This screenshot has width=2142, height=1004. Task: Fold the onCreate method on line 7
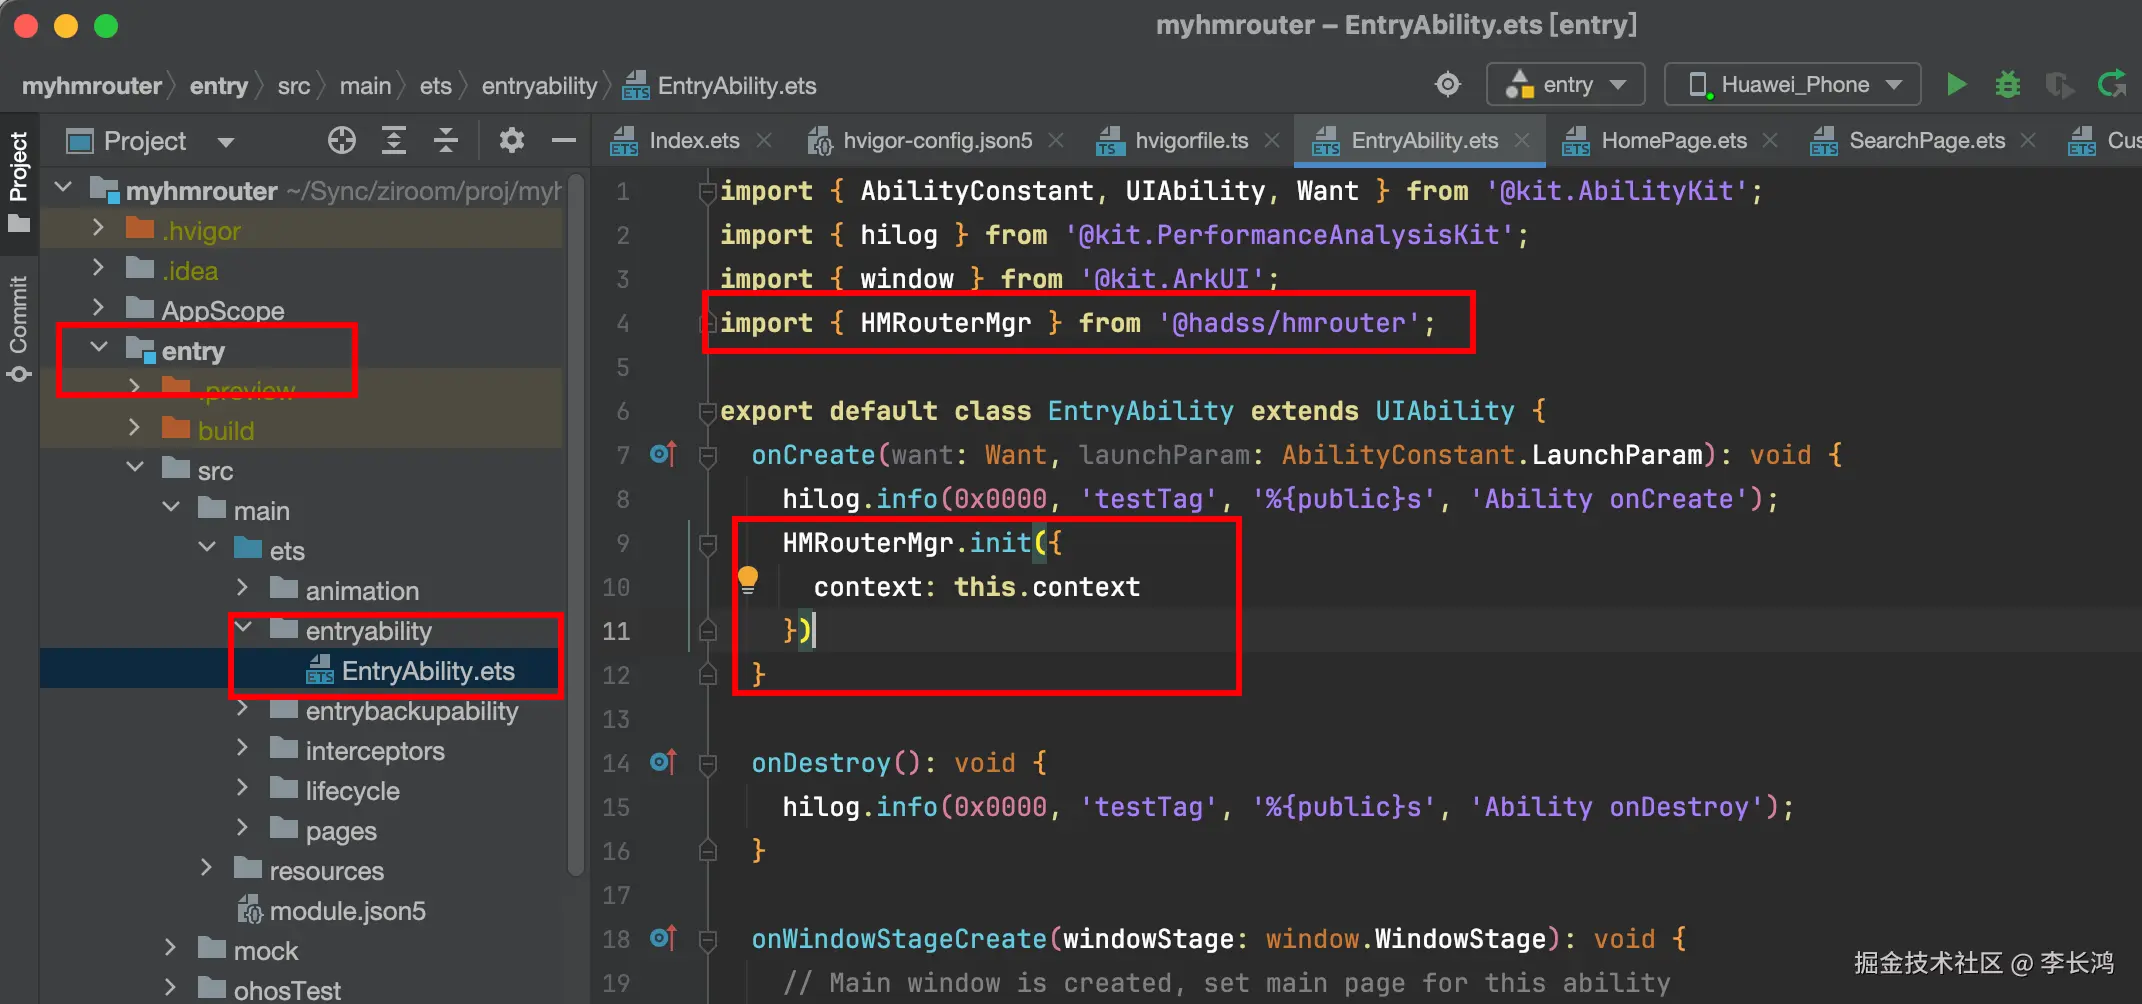click(x=707, y=456)
